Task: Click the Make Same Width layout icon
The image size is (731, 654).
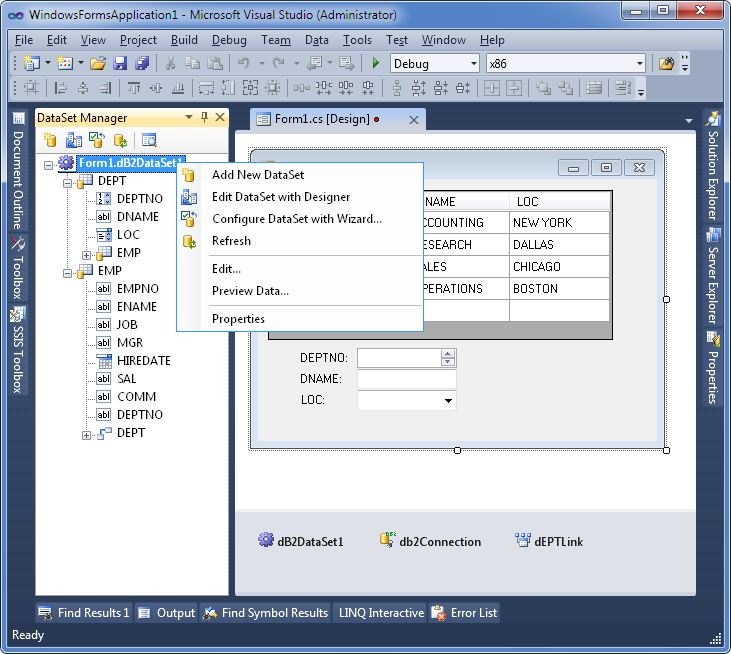Action: coord(206,88)
